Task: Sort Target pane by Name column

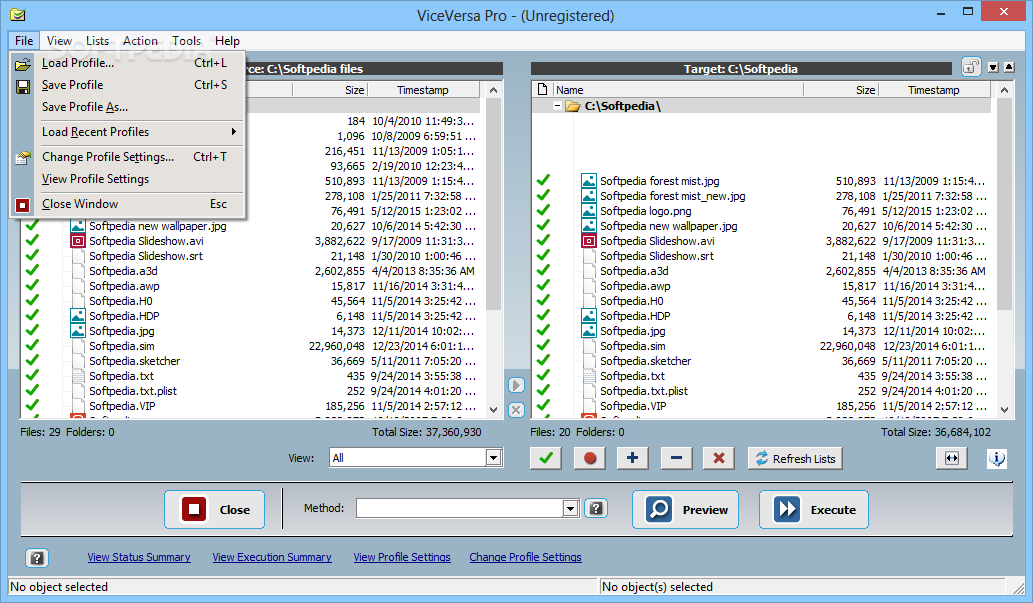Action: [x=678, y=90]
